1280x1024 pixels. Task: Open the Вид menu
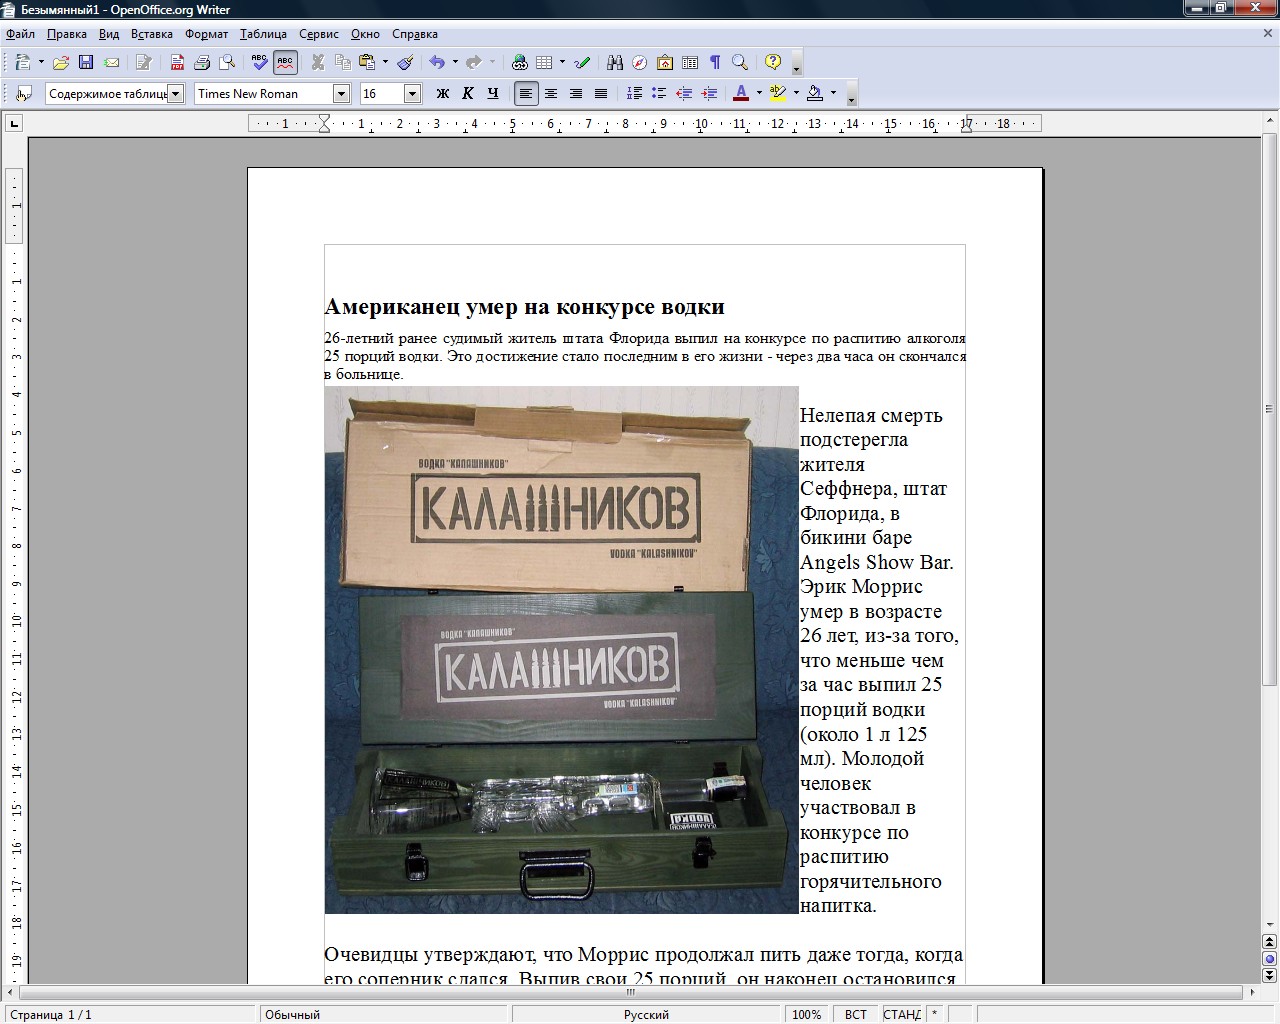coord(109,34)
